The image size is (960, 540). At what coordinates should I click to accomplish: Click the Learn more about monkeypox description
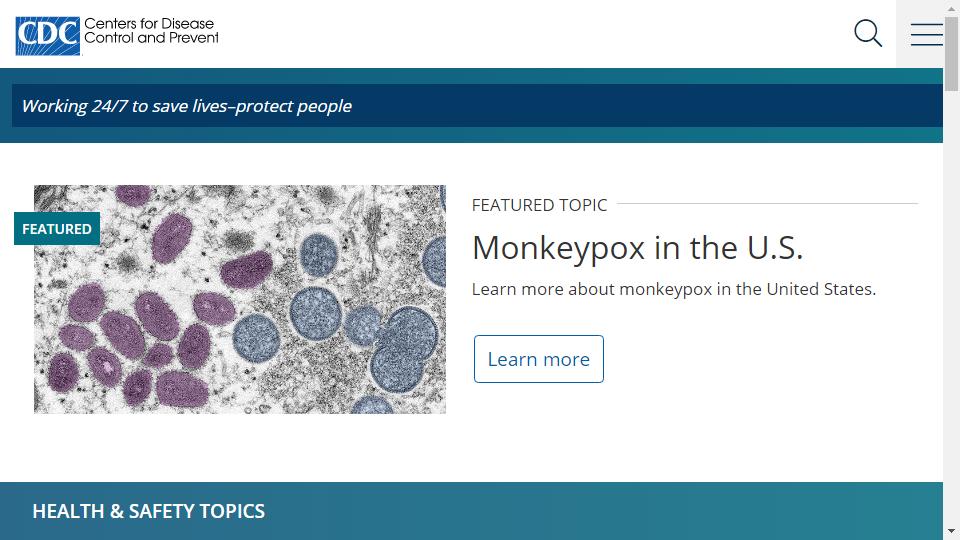[673, 289]
